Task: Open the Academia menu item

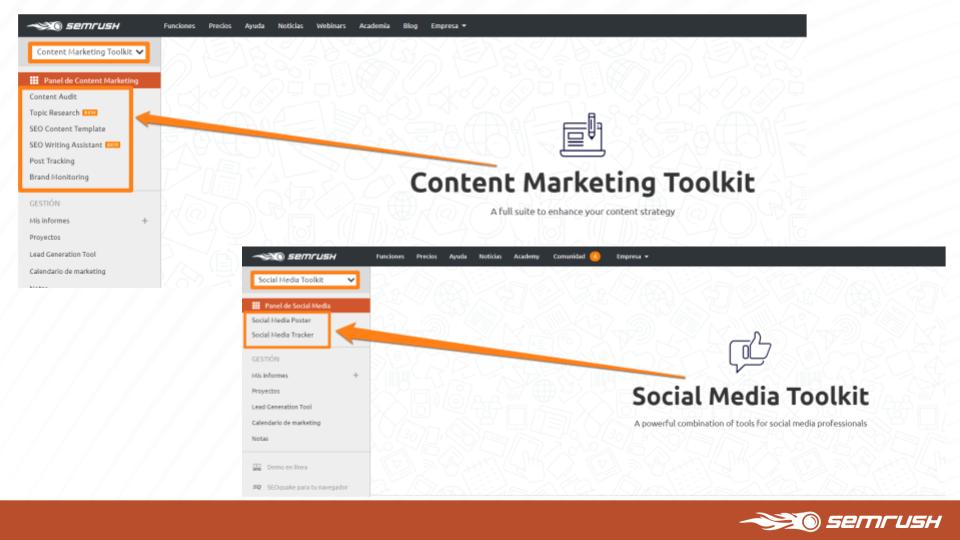Action: coord(374,26)
